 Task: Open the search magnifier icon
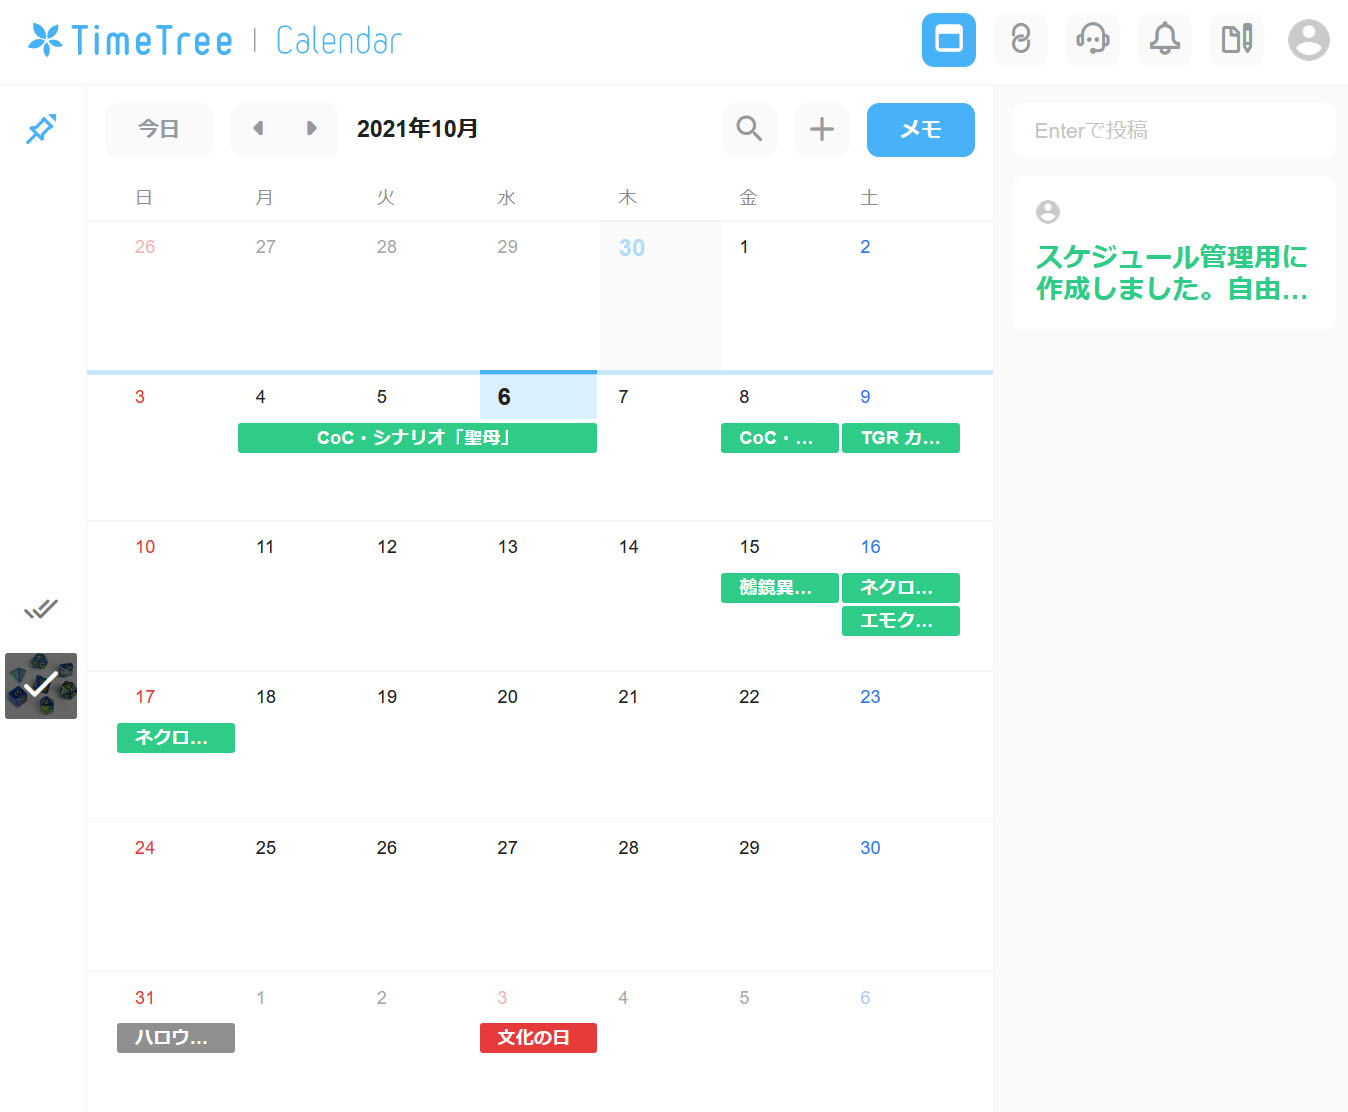point(749,129)
